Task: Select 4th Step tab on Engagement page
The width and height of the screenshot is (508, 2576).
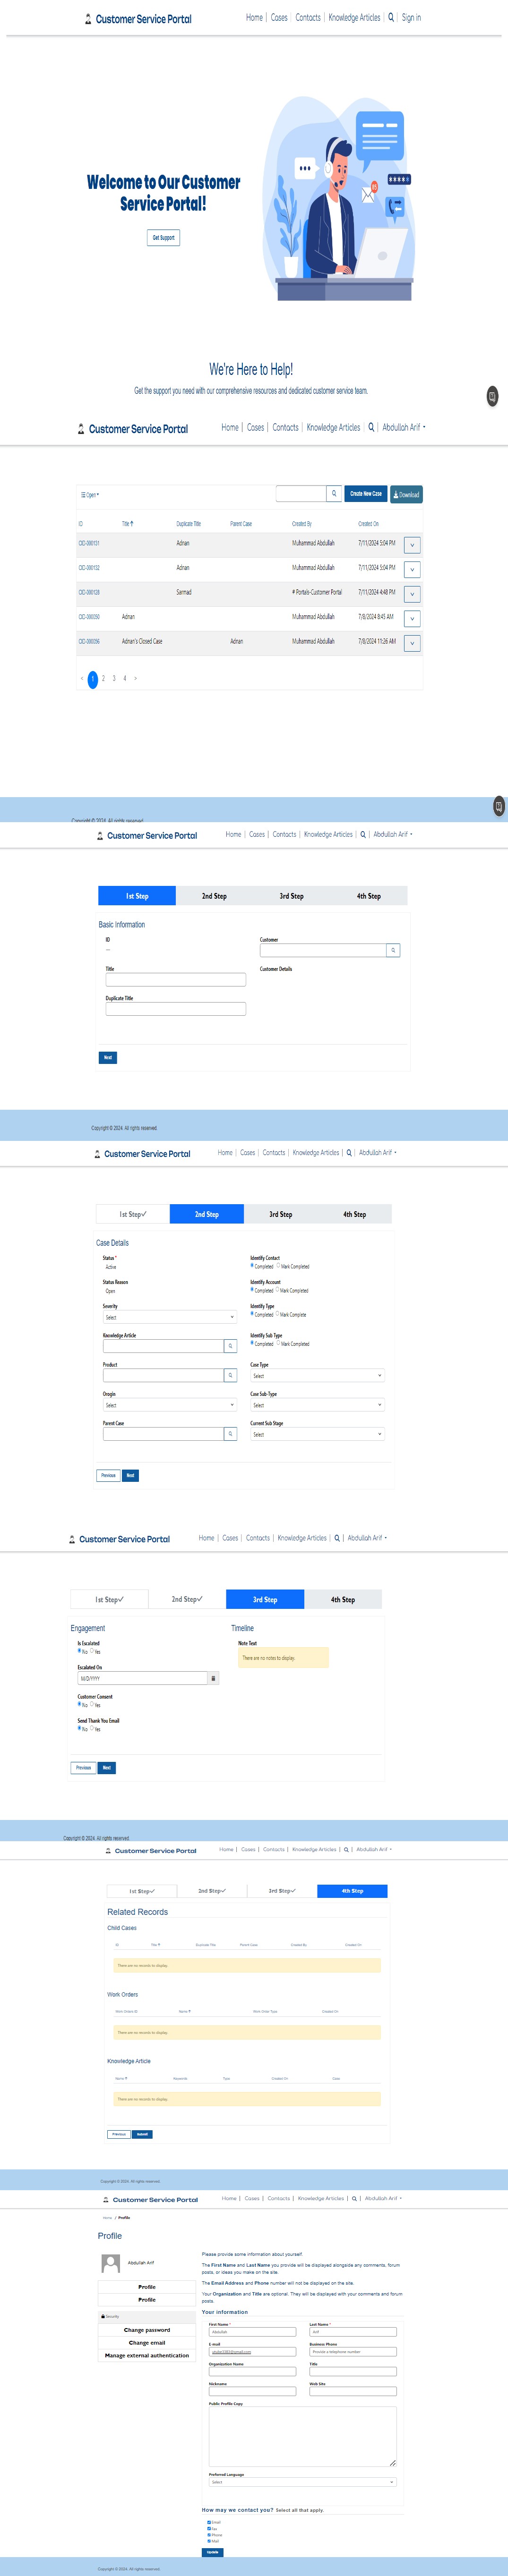Action: point(343,1600)
